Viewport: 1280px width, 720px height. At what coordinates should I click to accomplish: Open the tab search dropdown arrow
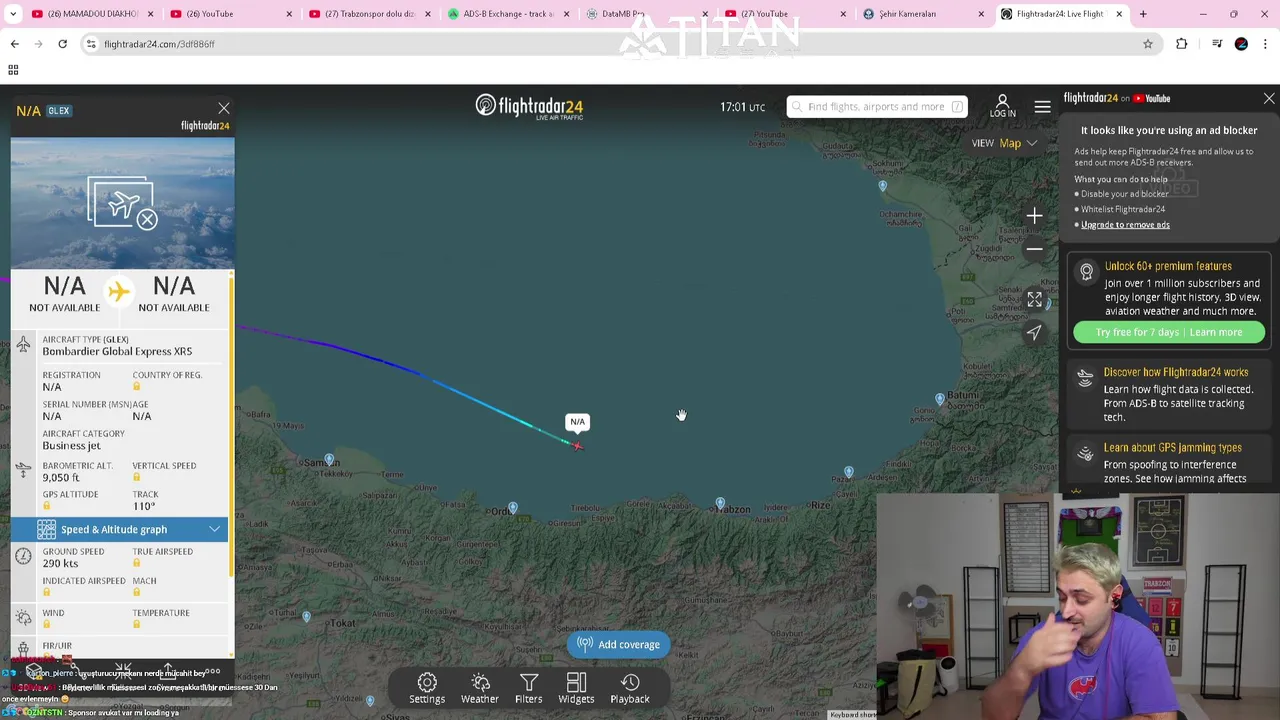13,14
